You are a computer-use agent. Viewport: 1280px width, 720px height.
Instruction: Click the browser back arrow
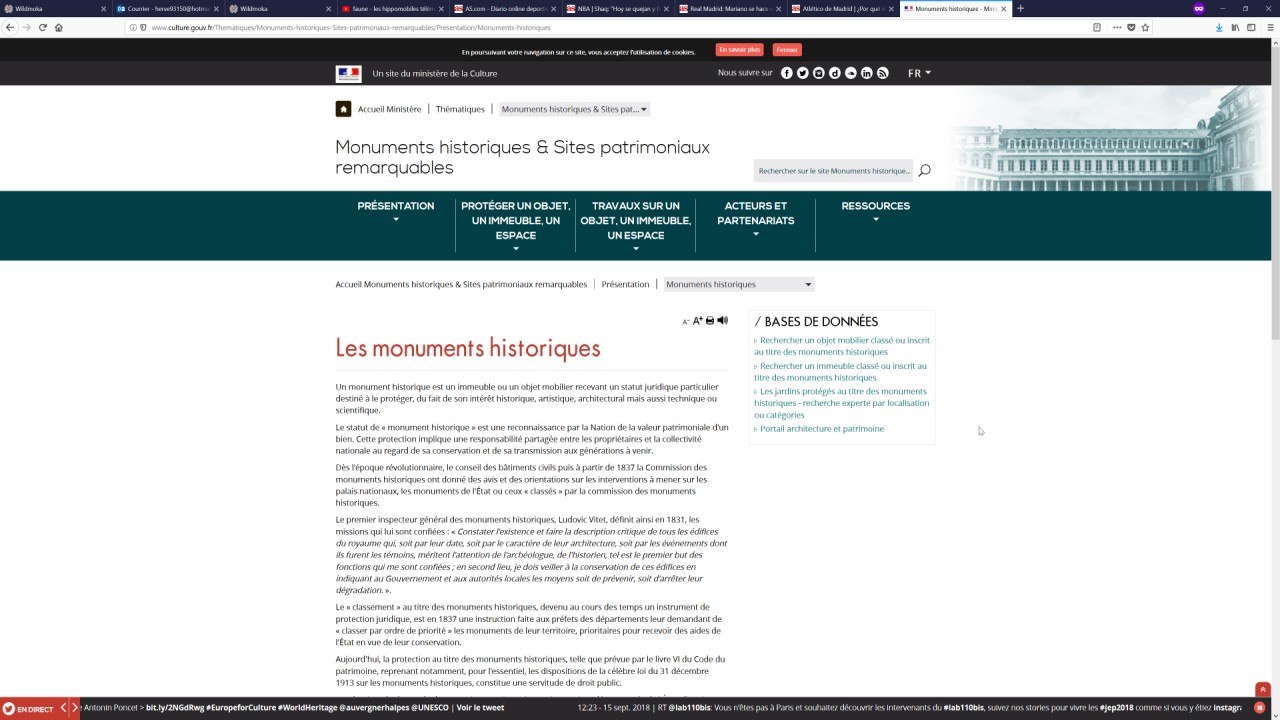pos(11,27)
